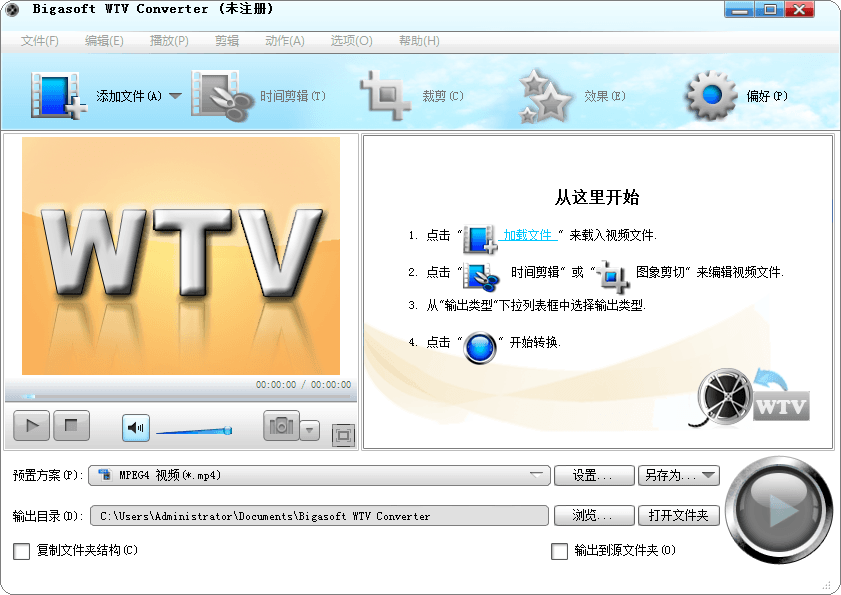This screenshot has height=595, width=841.
Task: Open the Effects (效果) stars icon
Action: click(546, 97)
